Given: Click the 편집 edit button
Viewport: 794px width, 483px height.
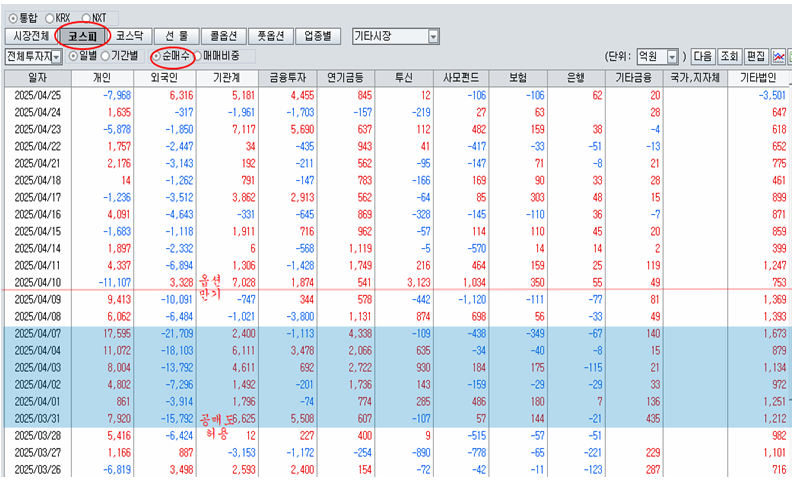Looking at the screenshot, I should (756, 57).
